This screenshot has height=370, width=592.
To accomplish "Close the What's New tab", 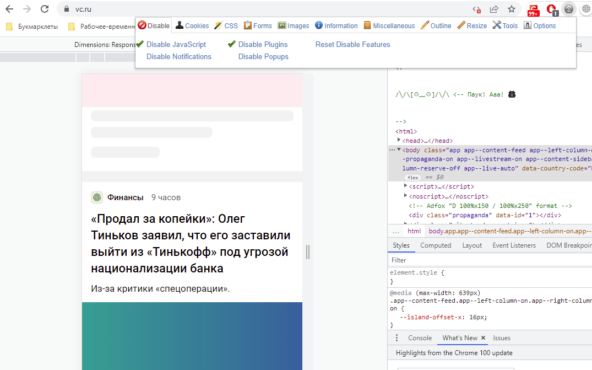I will point(483,338).
